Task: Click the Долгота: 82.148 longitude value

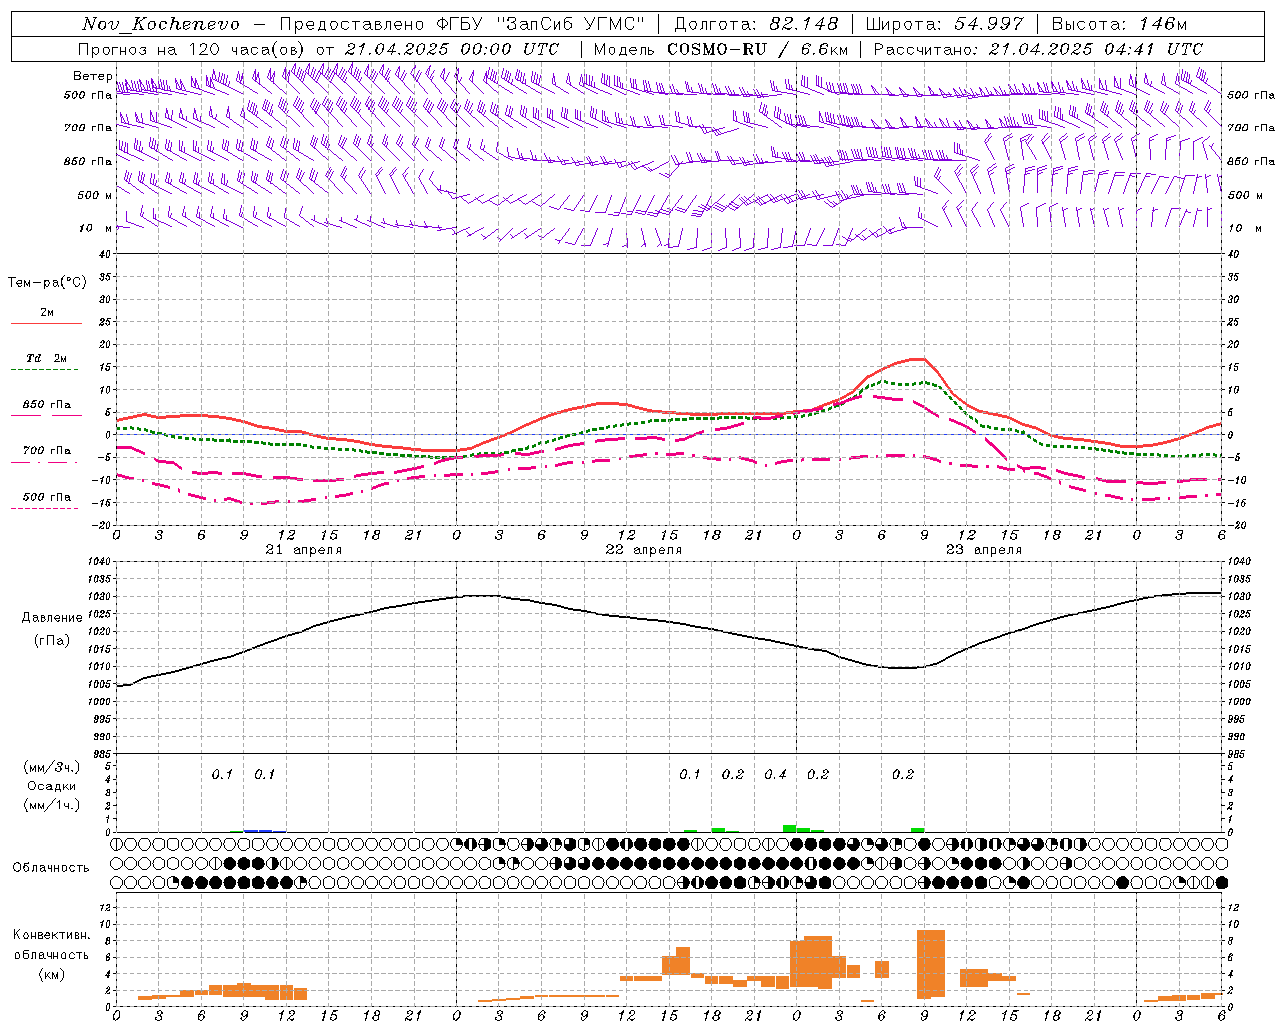Action: coord(756,24)
